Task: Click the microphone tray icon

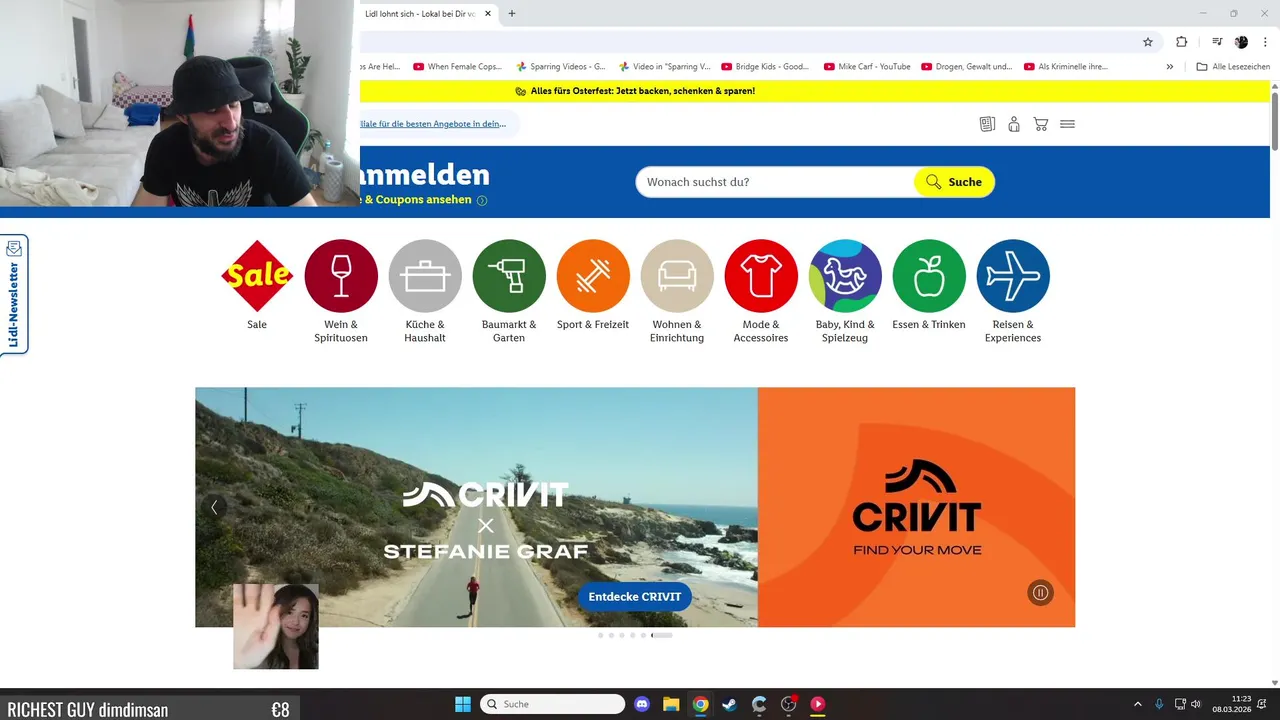Action: click(1159, 704)
